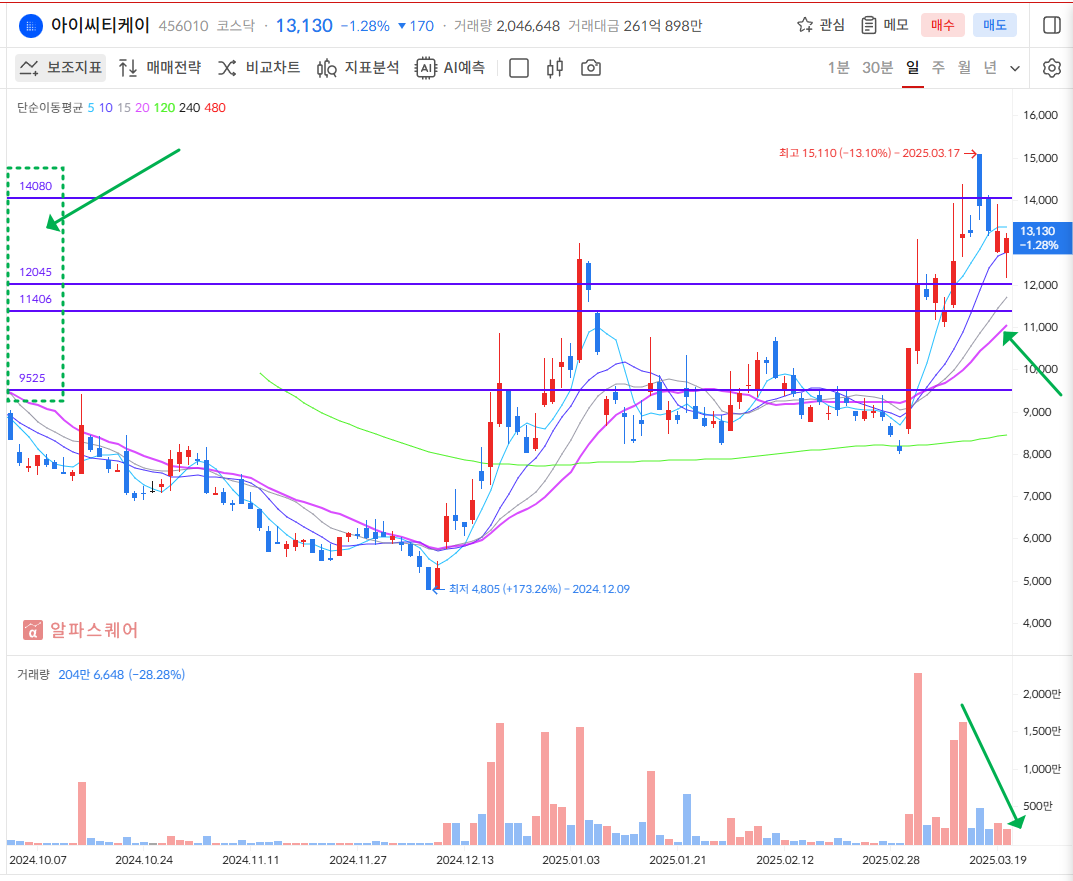Viewport: 1073px width, 881px height.
Task: Select the 480-day moving average value
Action: pos(215,107)
